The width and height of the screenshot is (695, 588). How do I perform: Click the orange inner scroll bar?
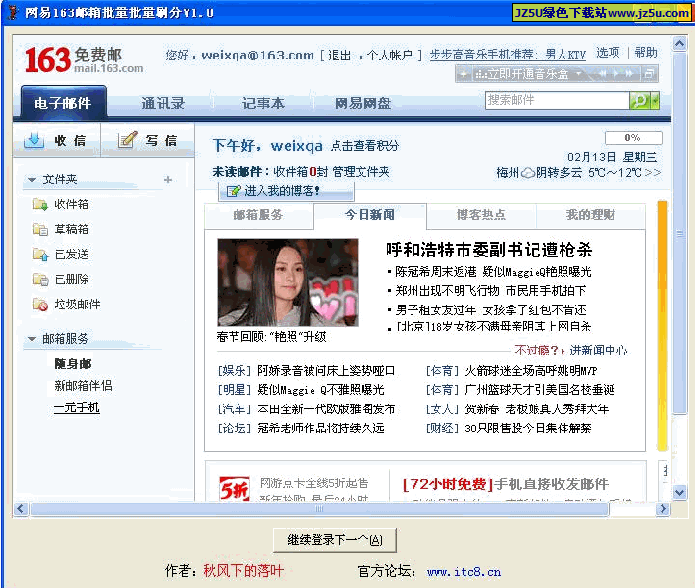click(x=662, y=326)
